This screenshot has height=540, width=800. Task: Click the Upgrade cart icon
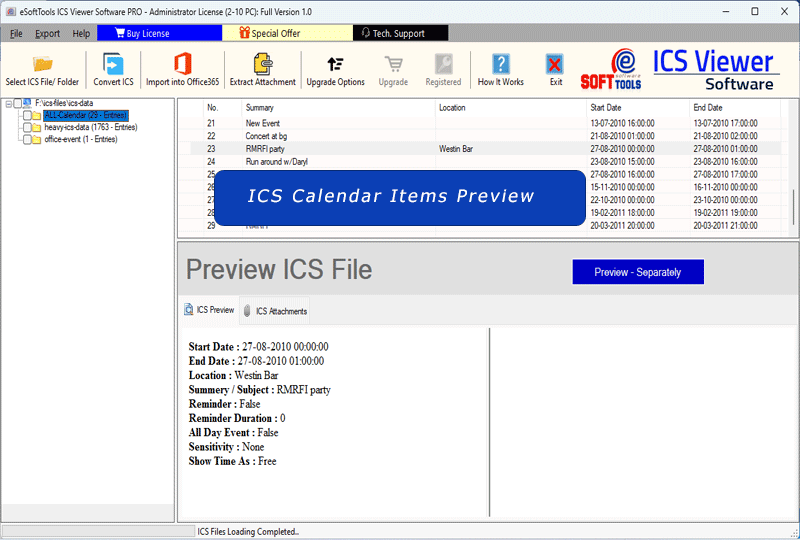point(393,64)
